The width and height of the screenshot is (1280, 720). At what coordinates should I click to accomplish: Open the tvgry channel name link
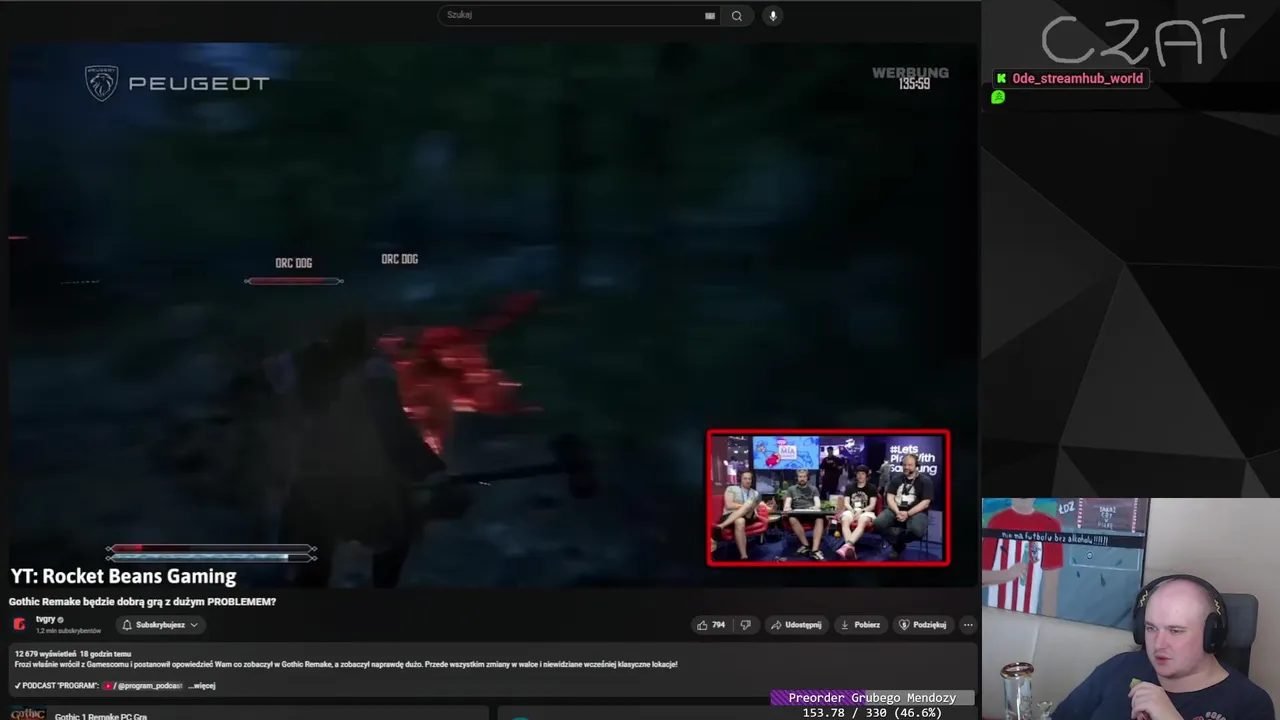click(x=45, y=620)
